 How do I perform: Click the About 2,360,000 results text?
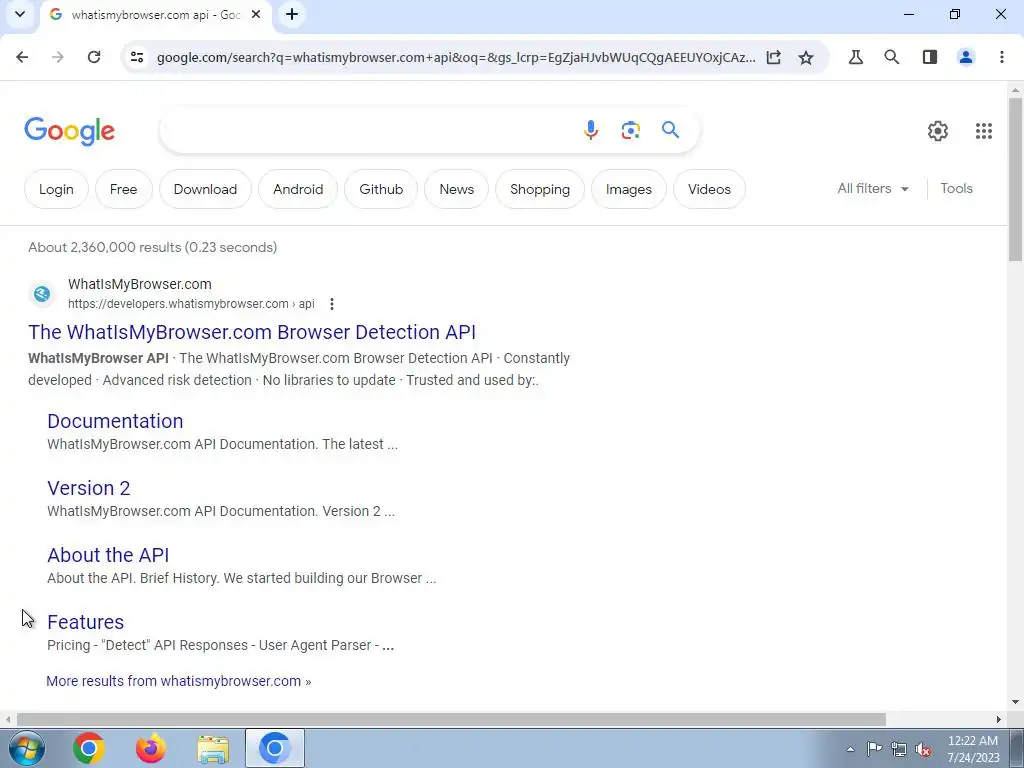pyautogui.click(x=153, y=248)
